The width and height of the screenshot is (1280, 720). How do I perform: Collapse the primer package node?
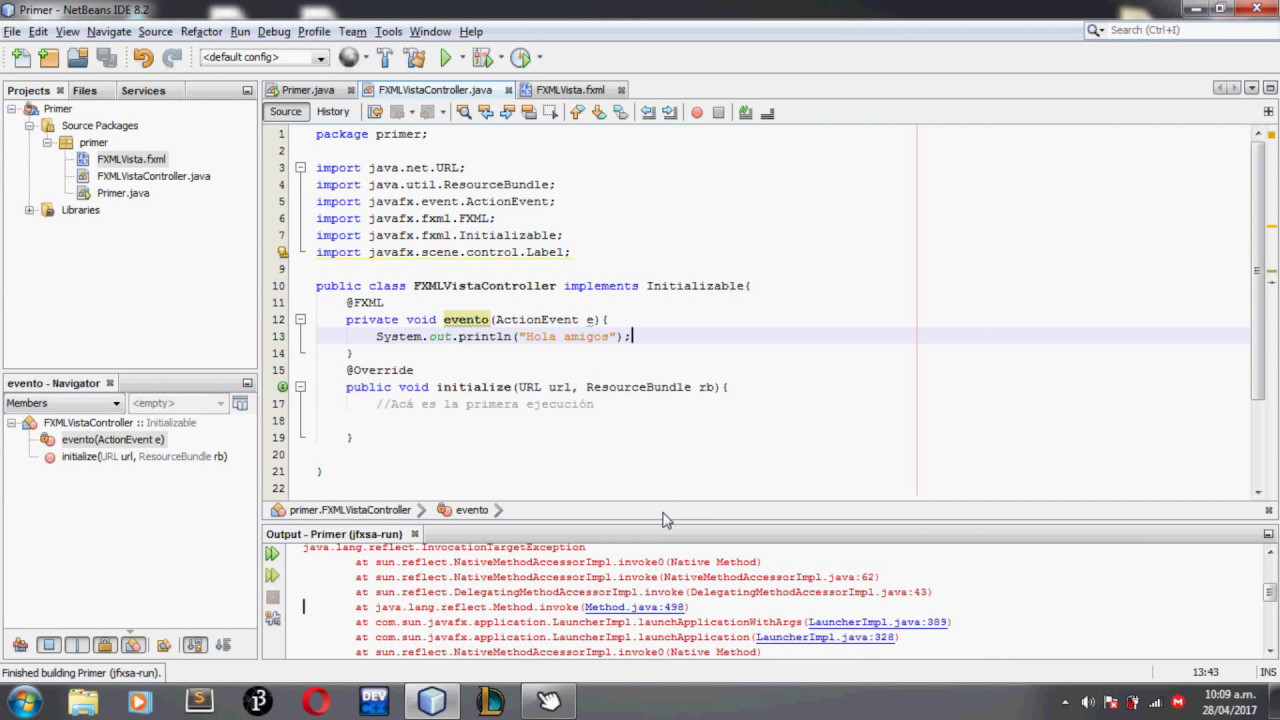coord(48,142)
